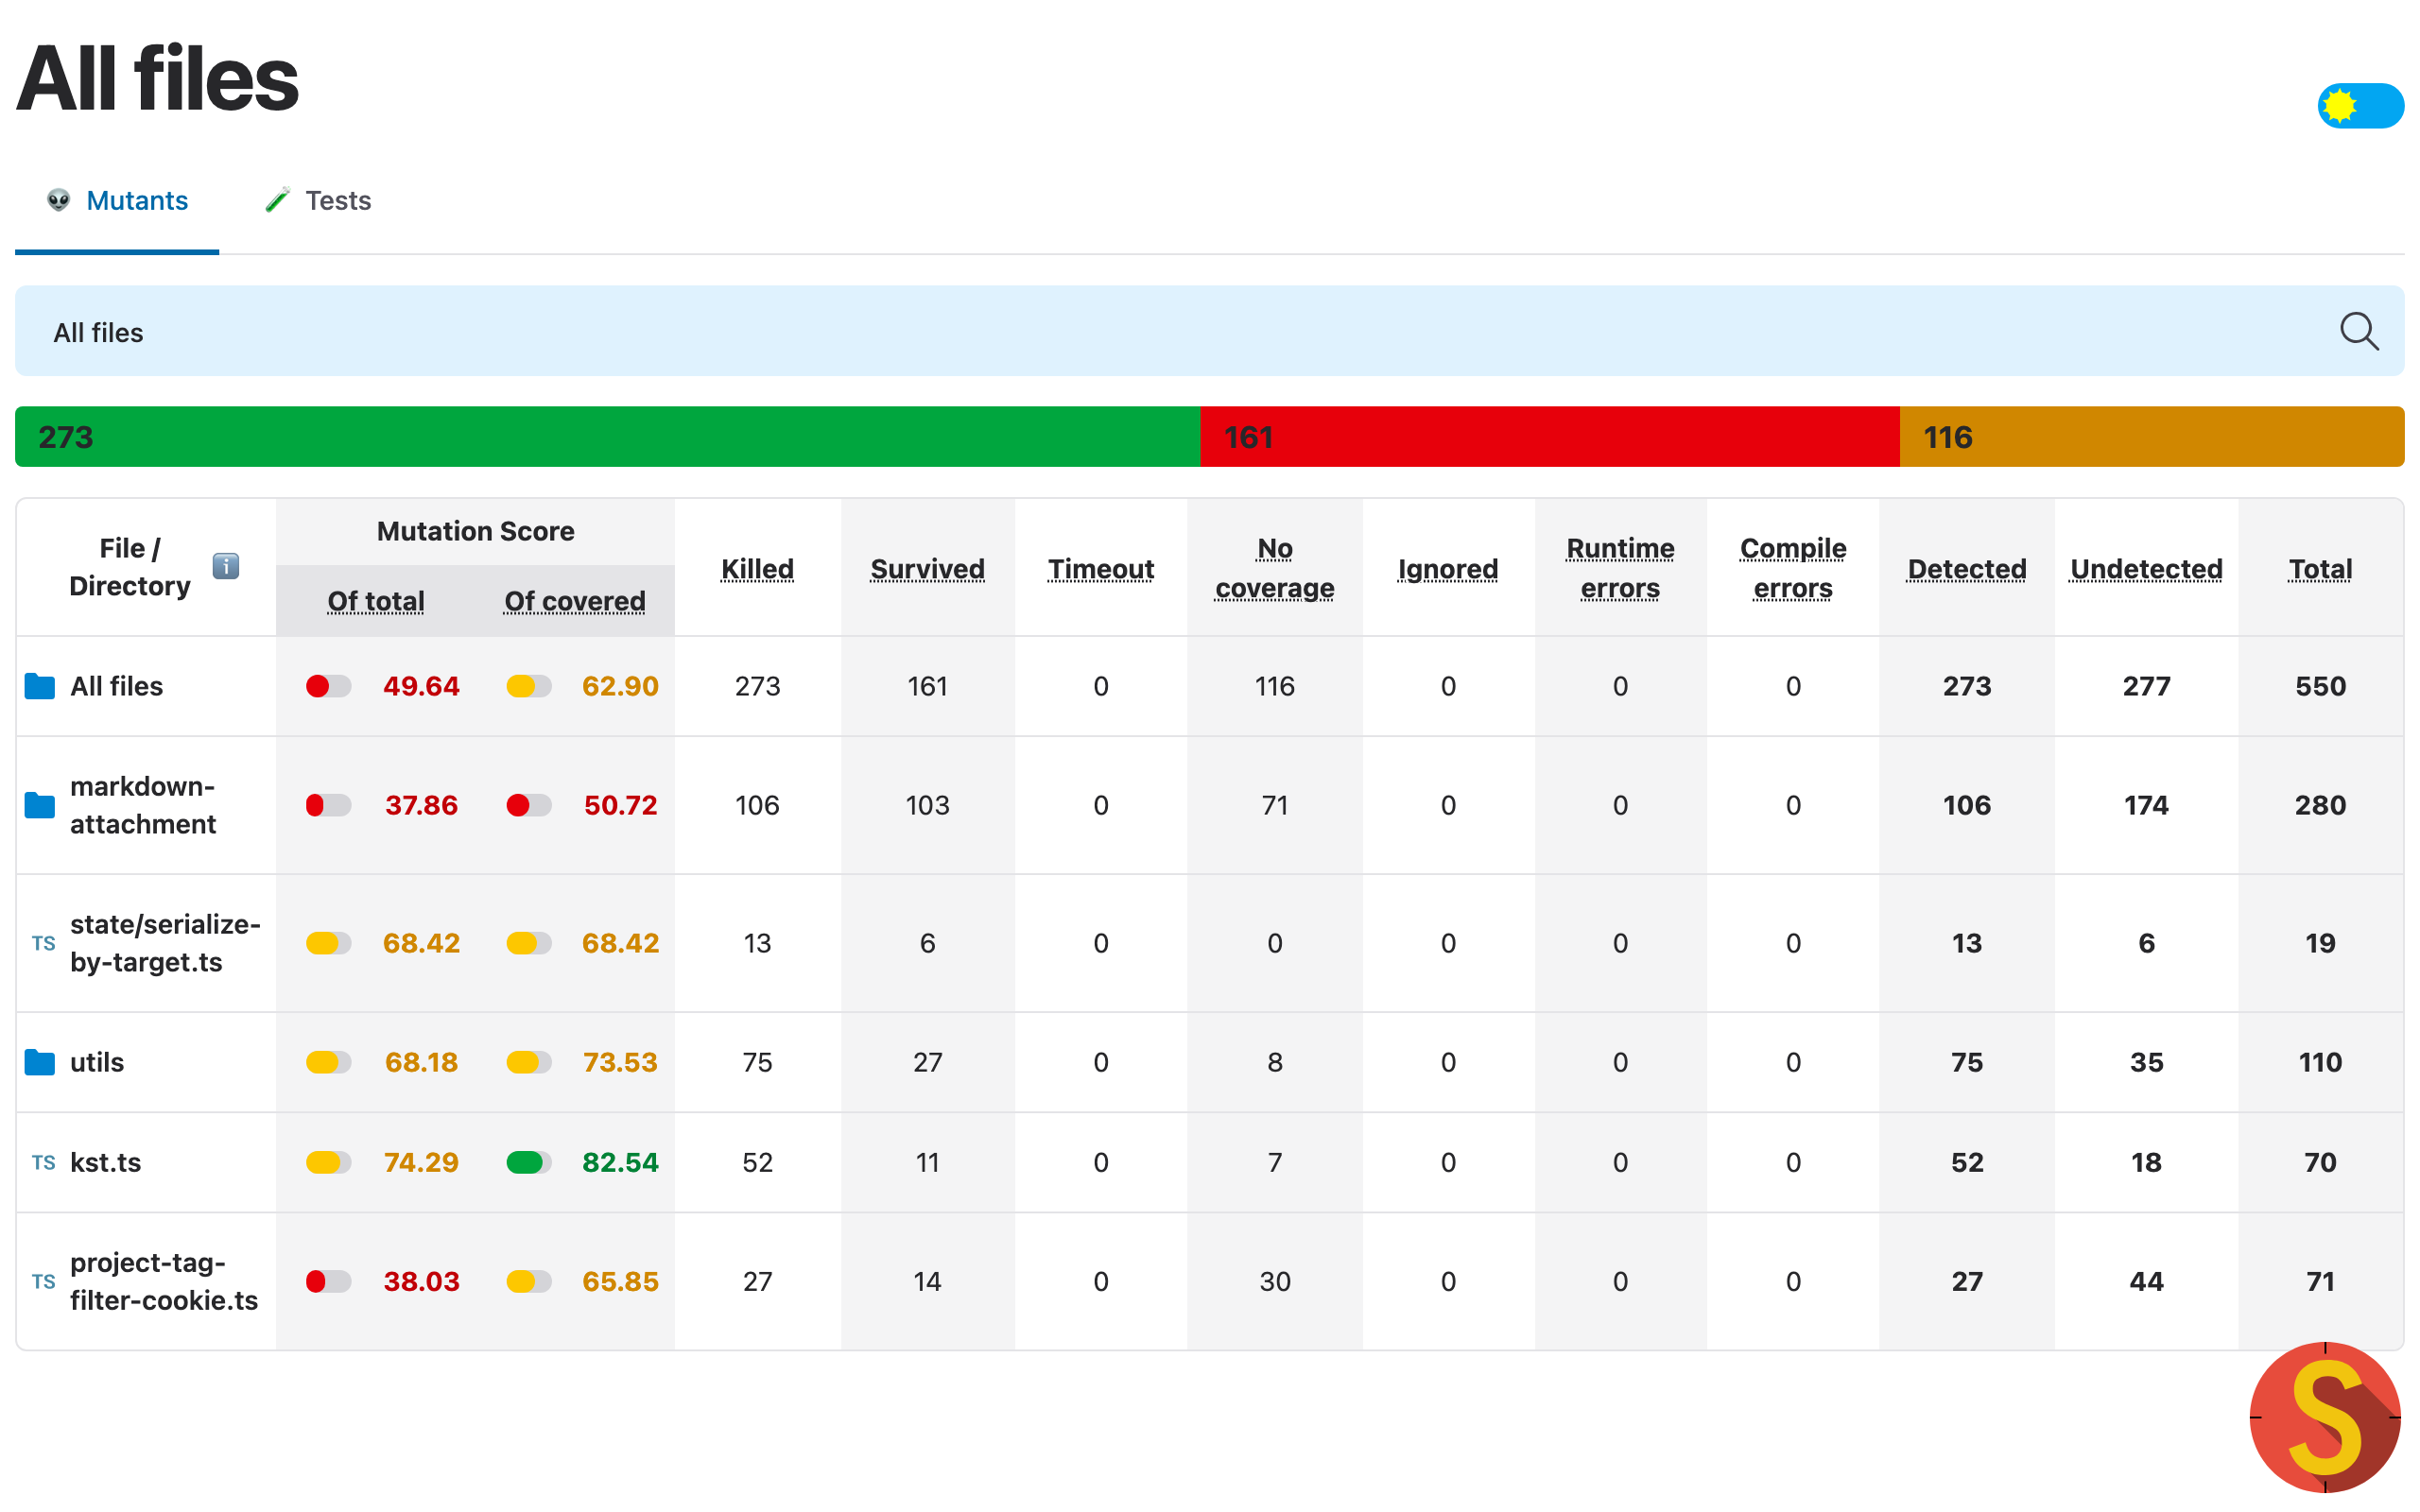Click TS icon beside state/serialize-by-target.ts
The image size is (2420, 1512).
pos(43,943)
